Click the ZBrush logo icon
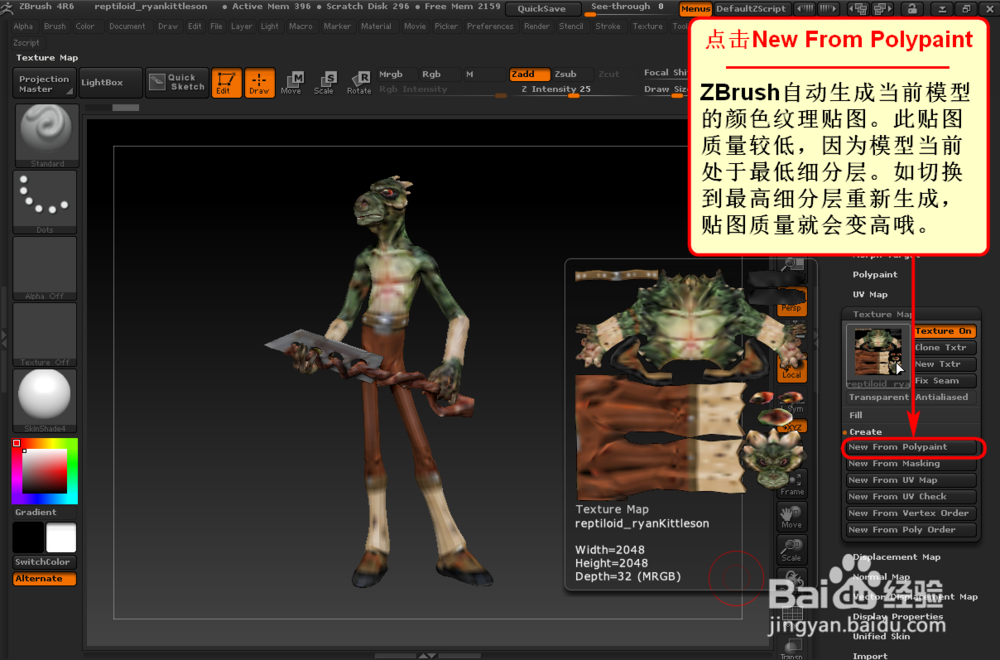The height and width of the screenshot is (660, 1000). click(x=8, y=7)
